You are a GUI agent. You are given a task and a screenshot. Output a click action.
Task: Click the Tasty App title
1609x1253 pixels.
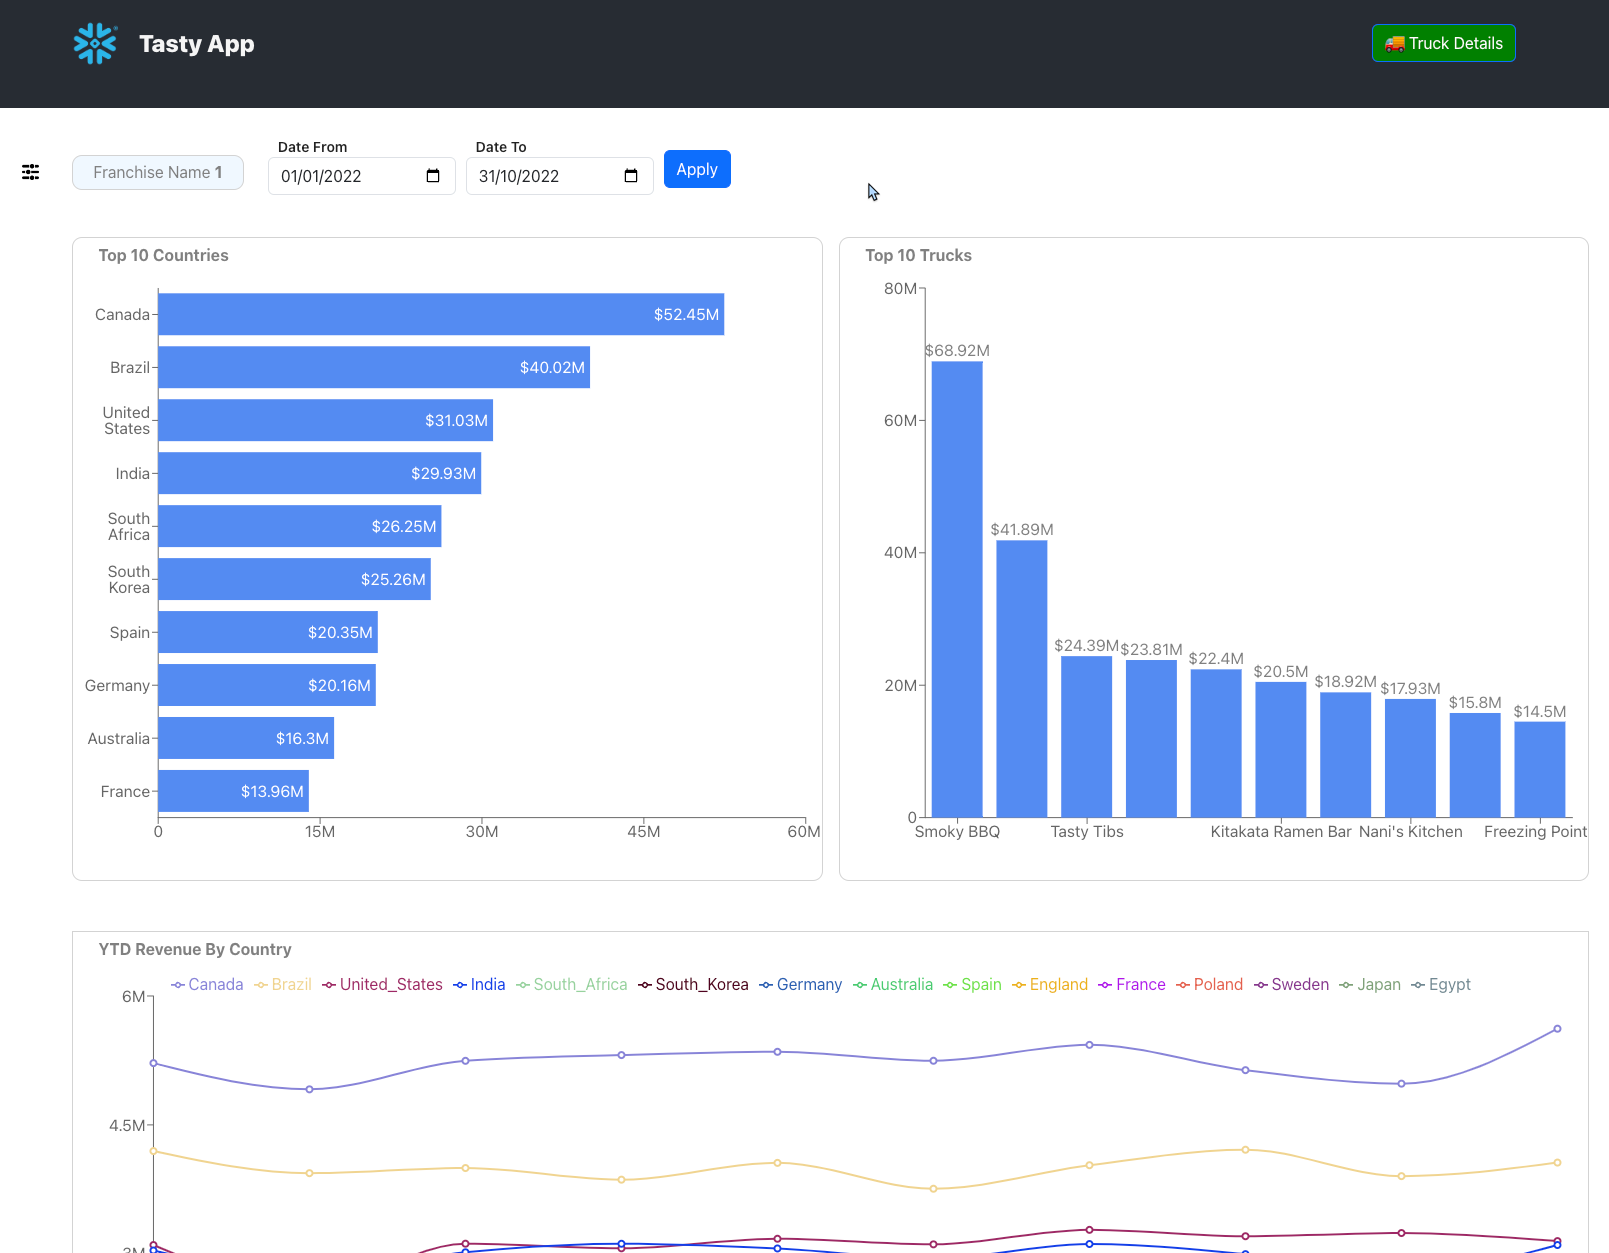(x=197, y=44)
